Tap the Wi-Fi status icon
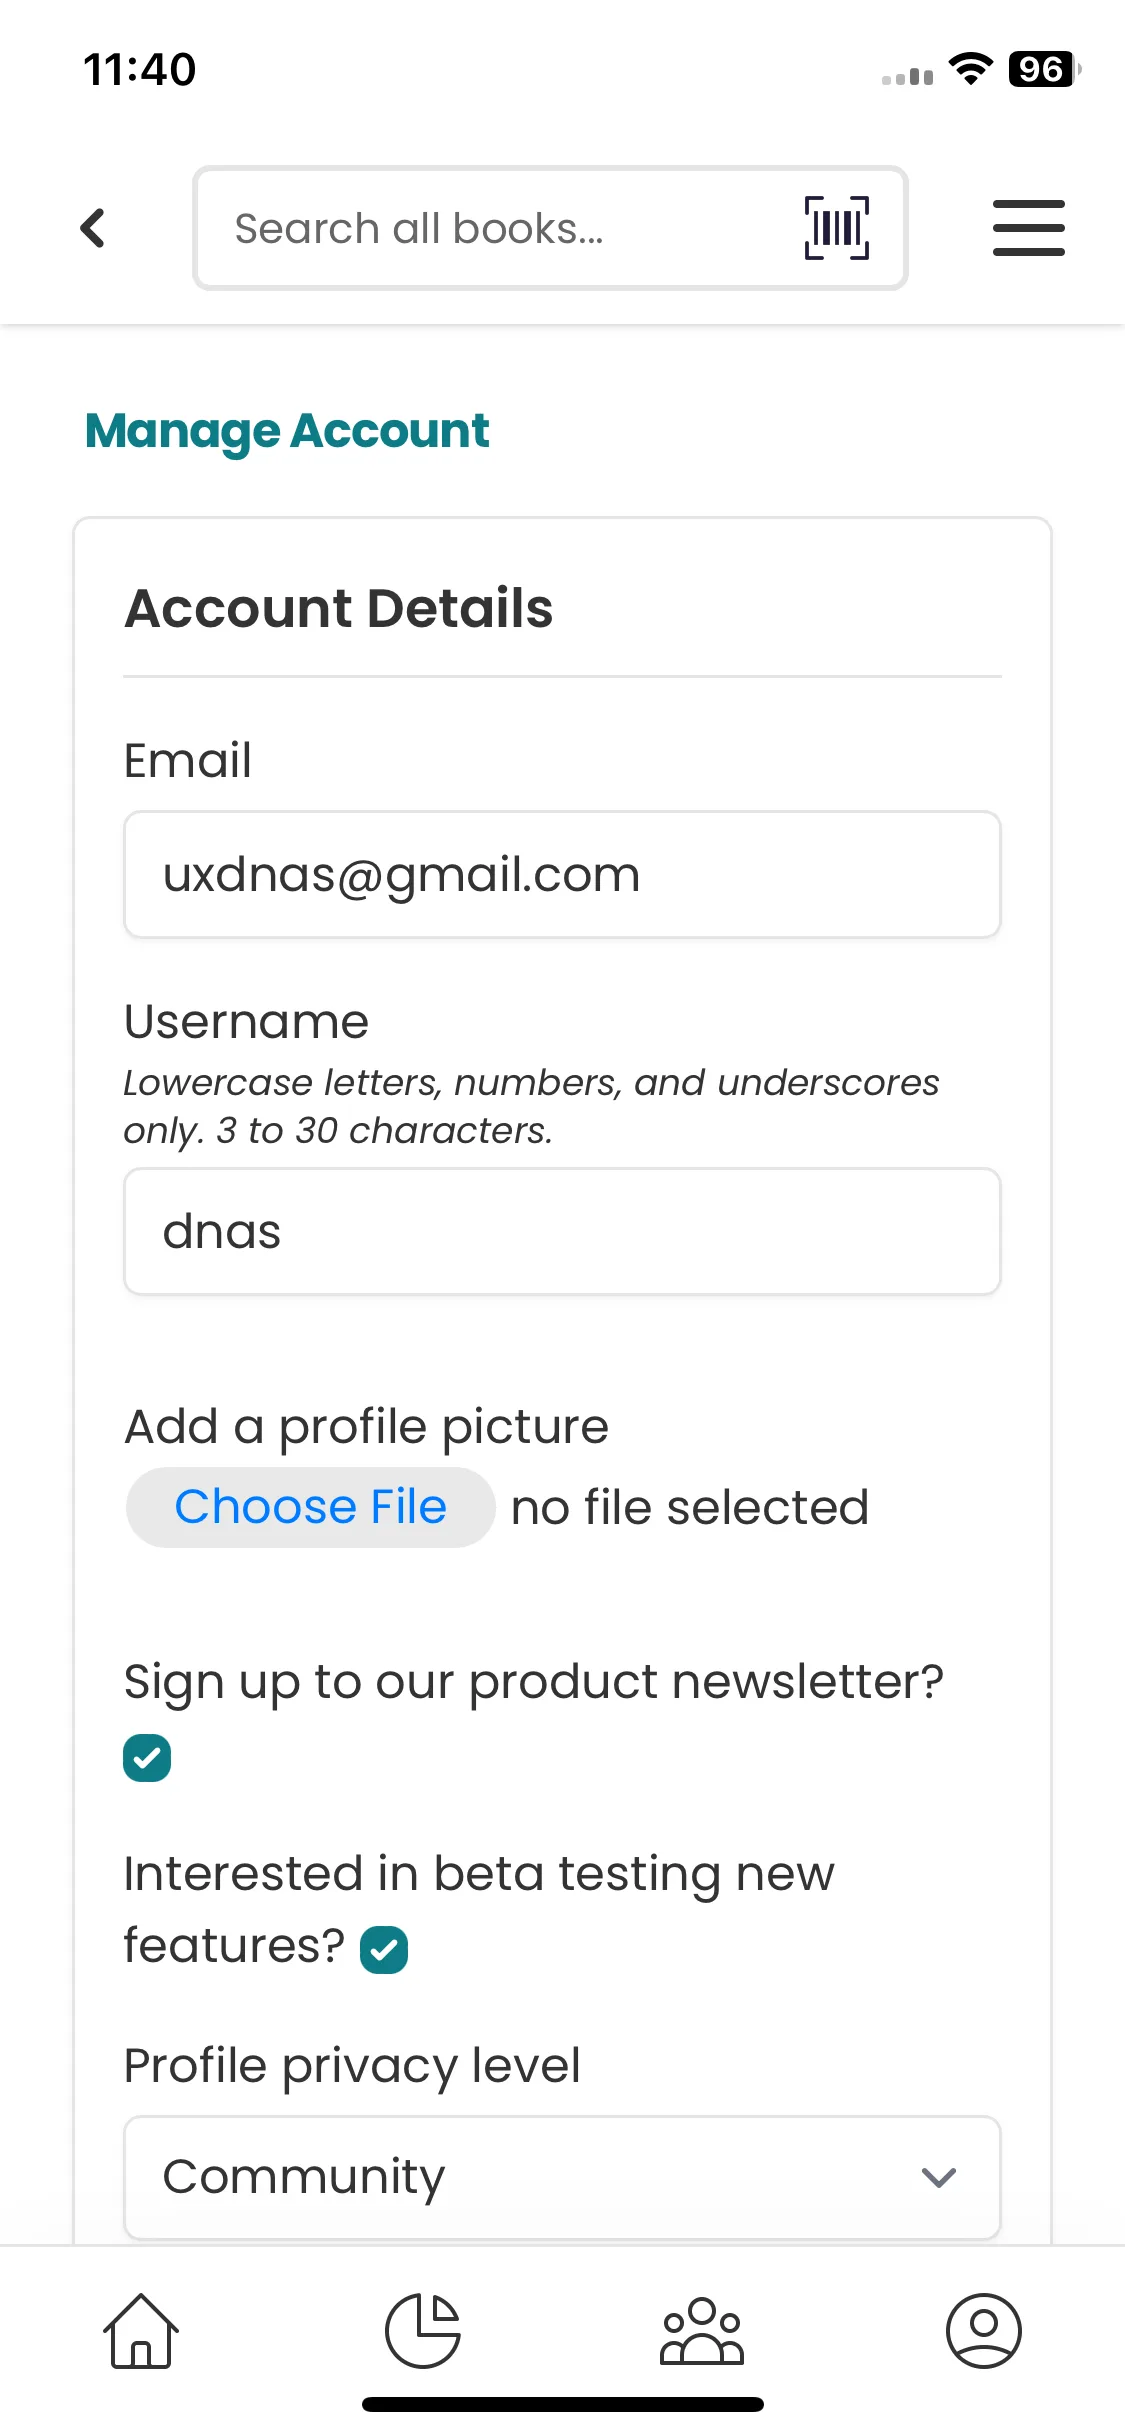This screenshot has height=2436, width=1125. (970, 69)
